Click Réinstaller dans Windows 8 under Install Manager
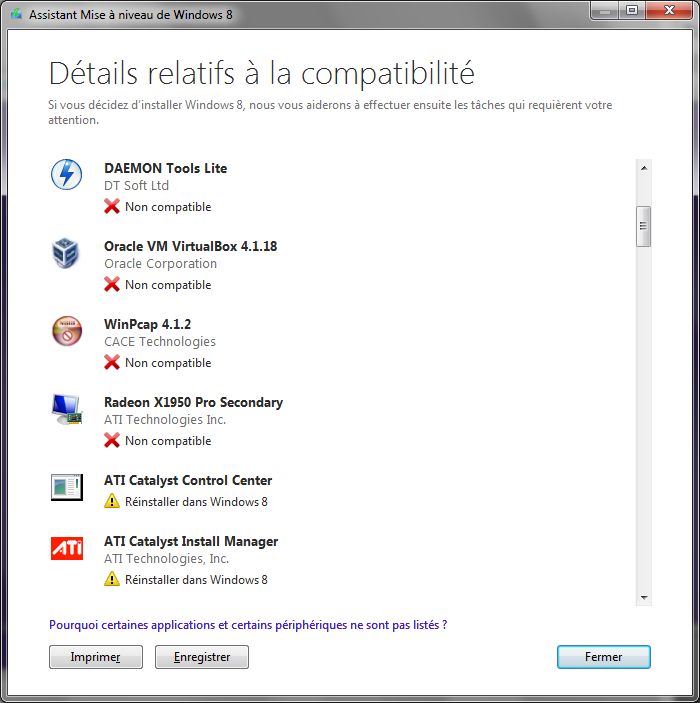Screen dimensions: 700x703 coord(196,580)
